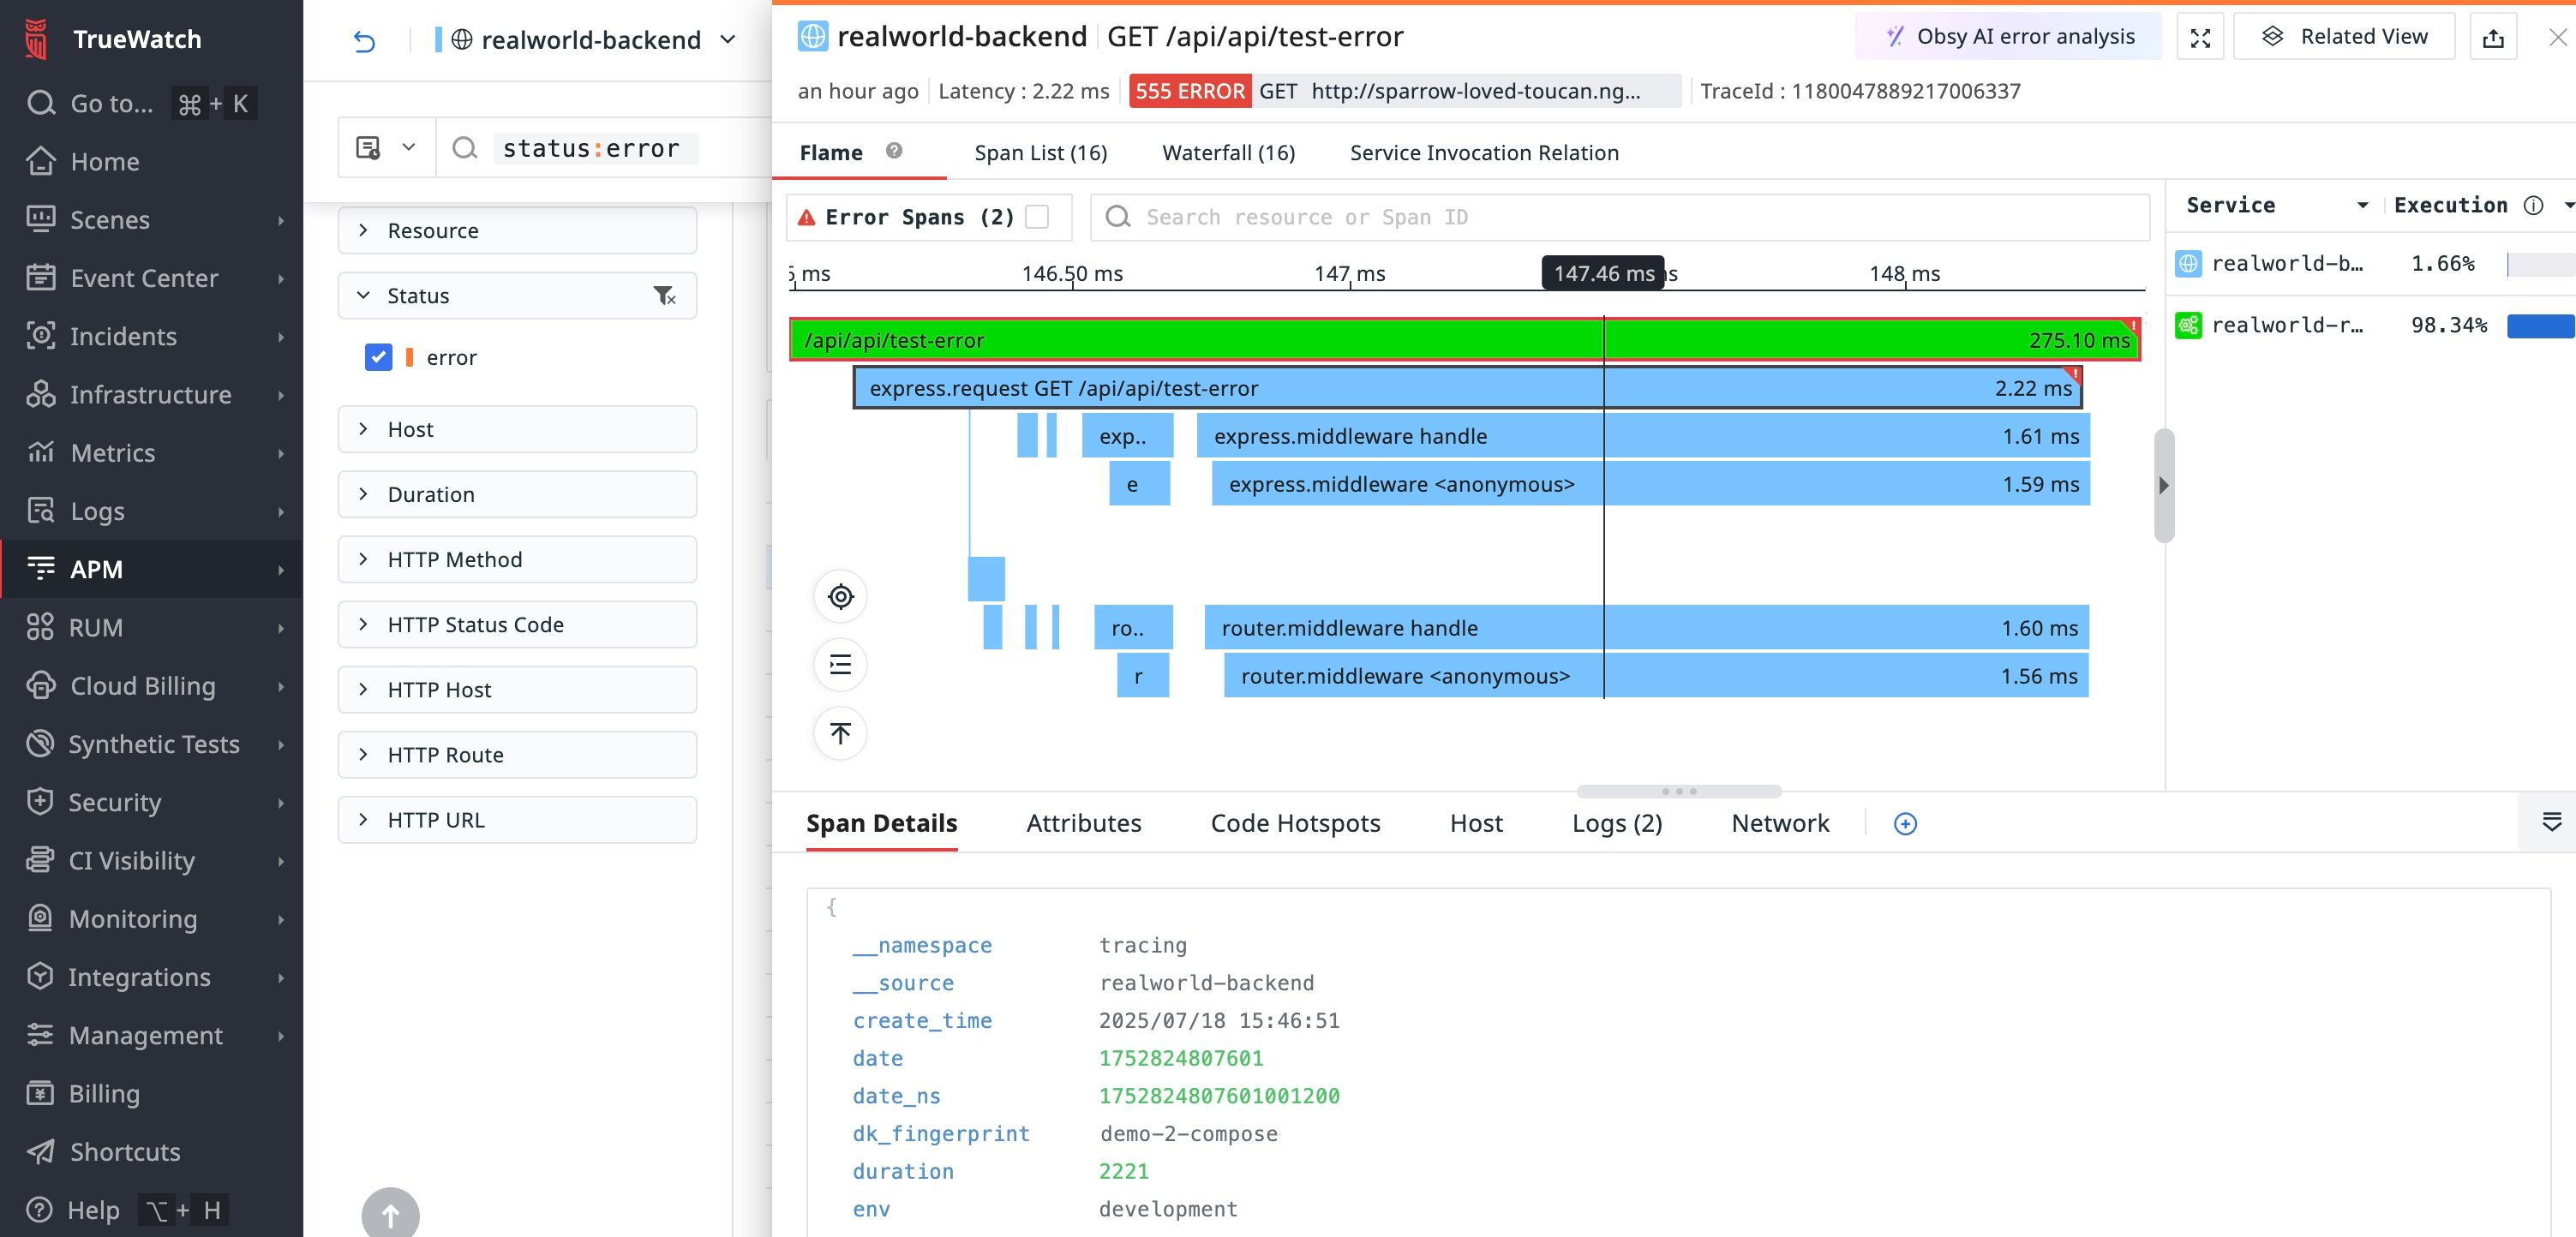Collapse the Status filter section
Screen dimensions: 2576x1237
(x=363, y=295)
